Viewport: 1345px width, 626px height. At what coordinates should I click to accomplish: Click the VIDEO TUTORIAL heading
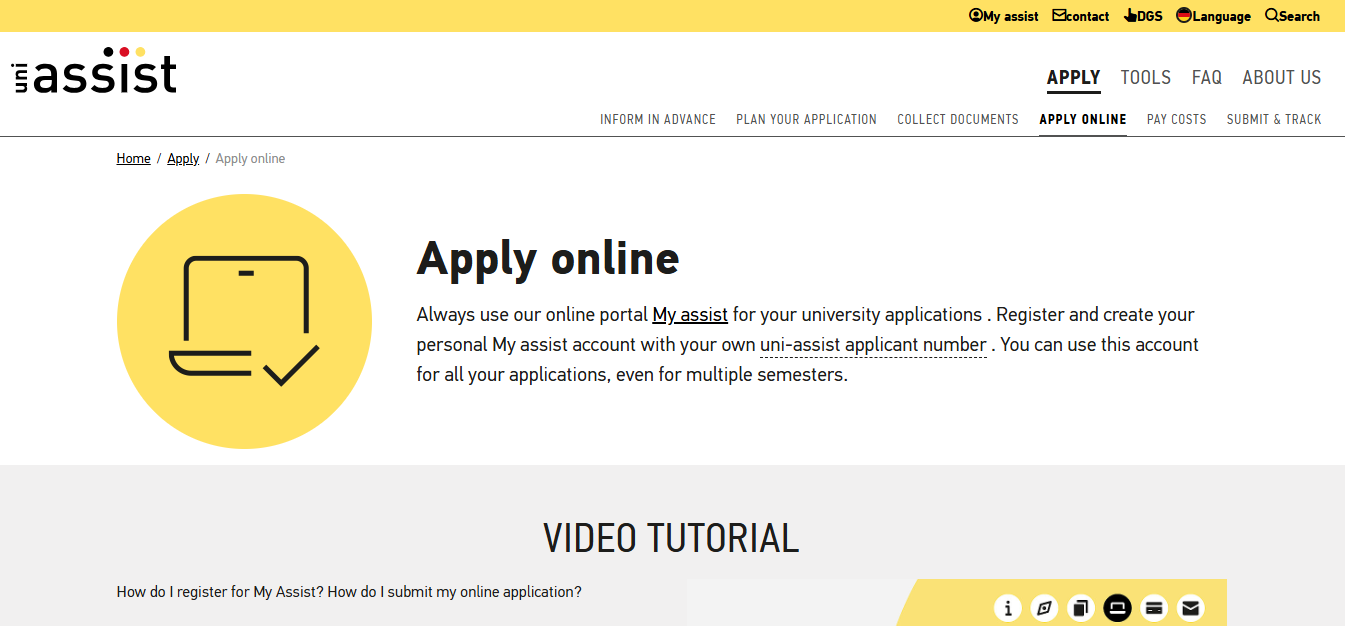671,538
